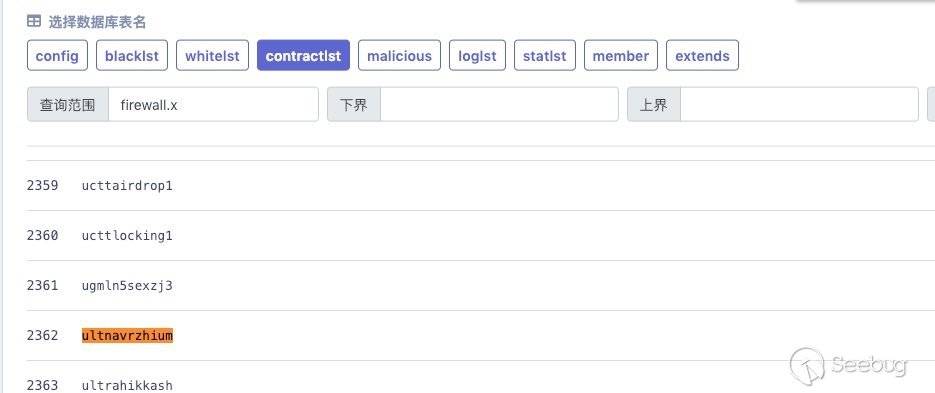
Task: Select row 2359 ucttairdrop1
Action: tap(481, 185)
